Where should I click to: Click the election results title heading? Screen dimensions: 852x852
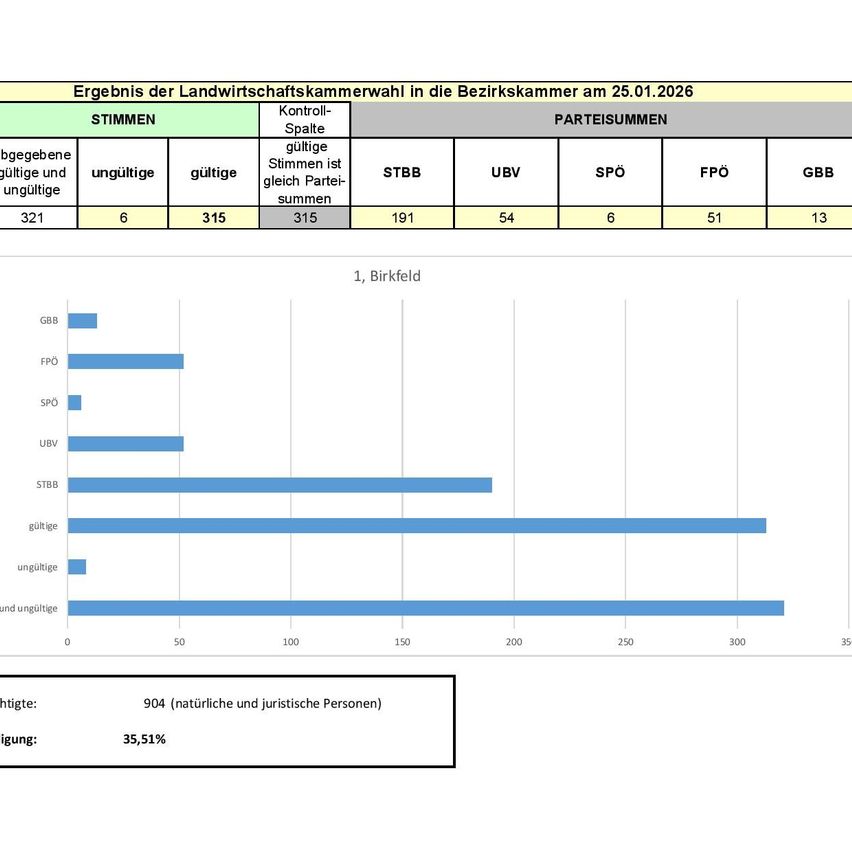(x=383, y=91)
